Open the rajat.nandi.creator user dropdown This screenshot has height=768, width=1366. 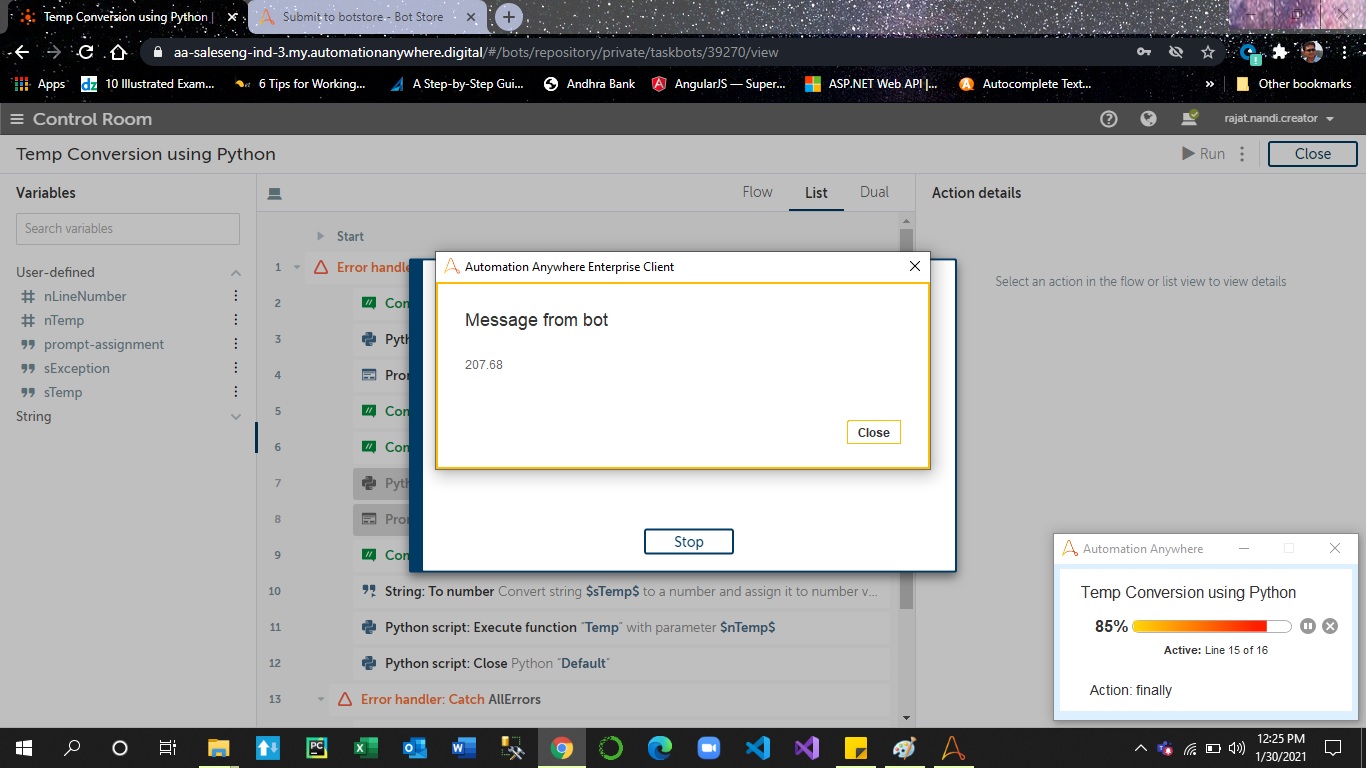coord(1279,119)
